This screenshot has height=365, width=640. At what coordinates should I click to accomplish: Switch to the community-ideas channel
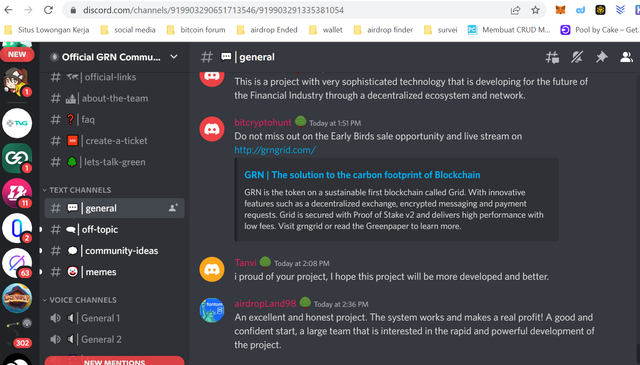(x=114, y=251)
